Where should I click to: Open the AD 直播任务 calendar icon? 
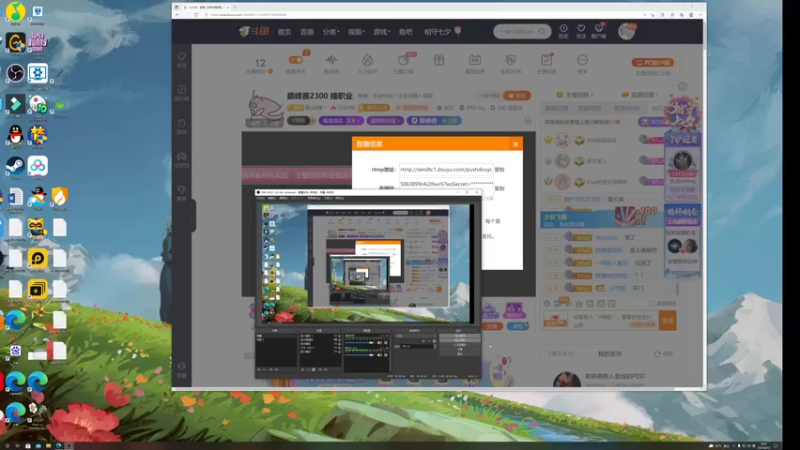click(x=474, y=60)
